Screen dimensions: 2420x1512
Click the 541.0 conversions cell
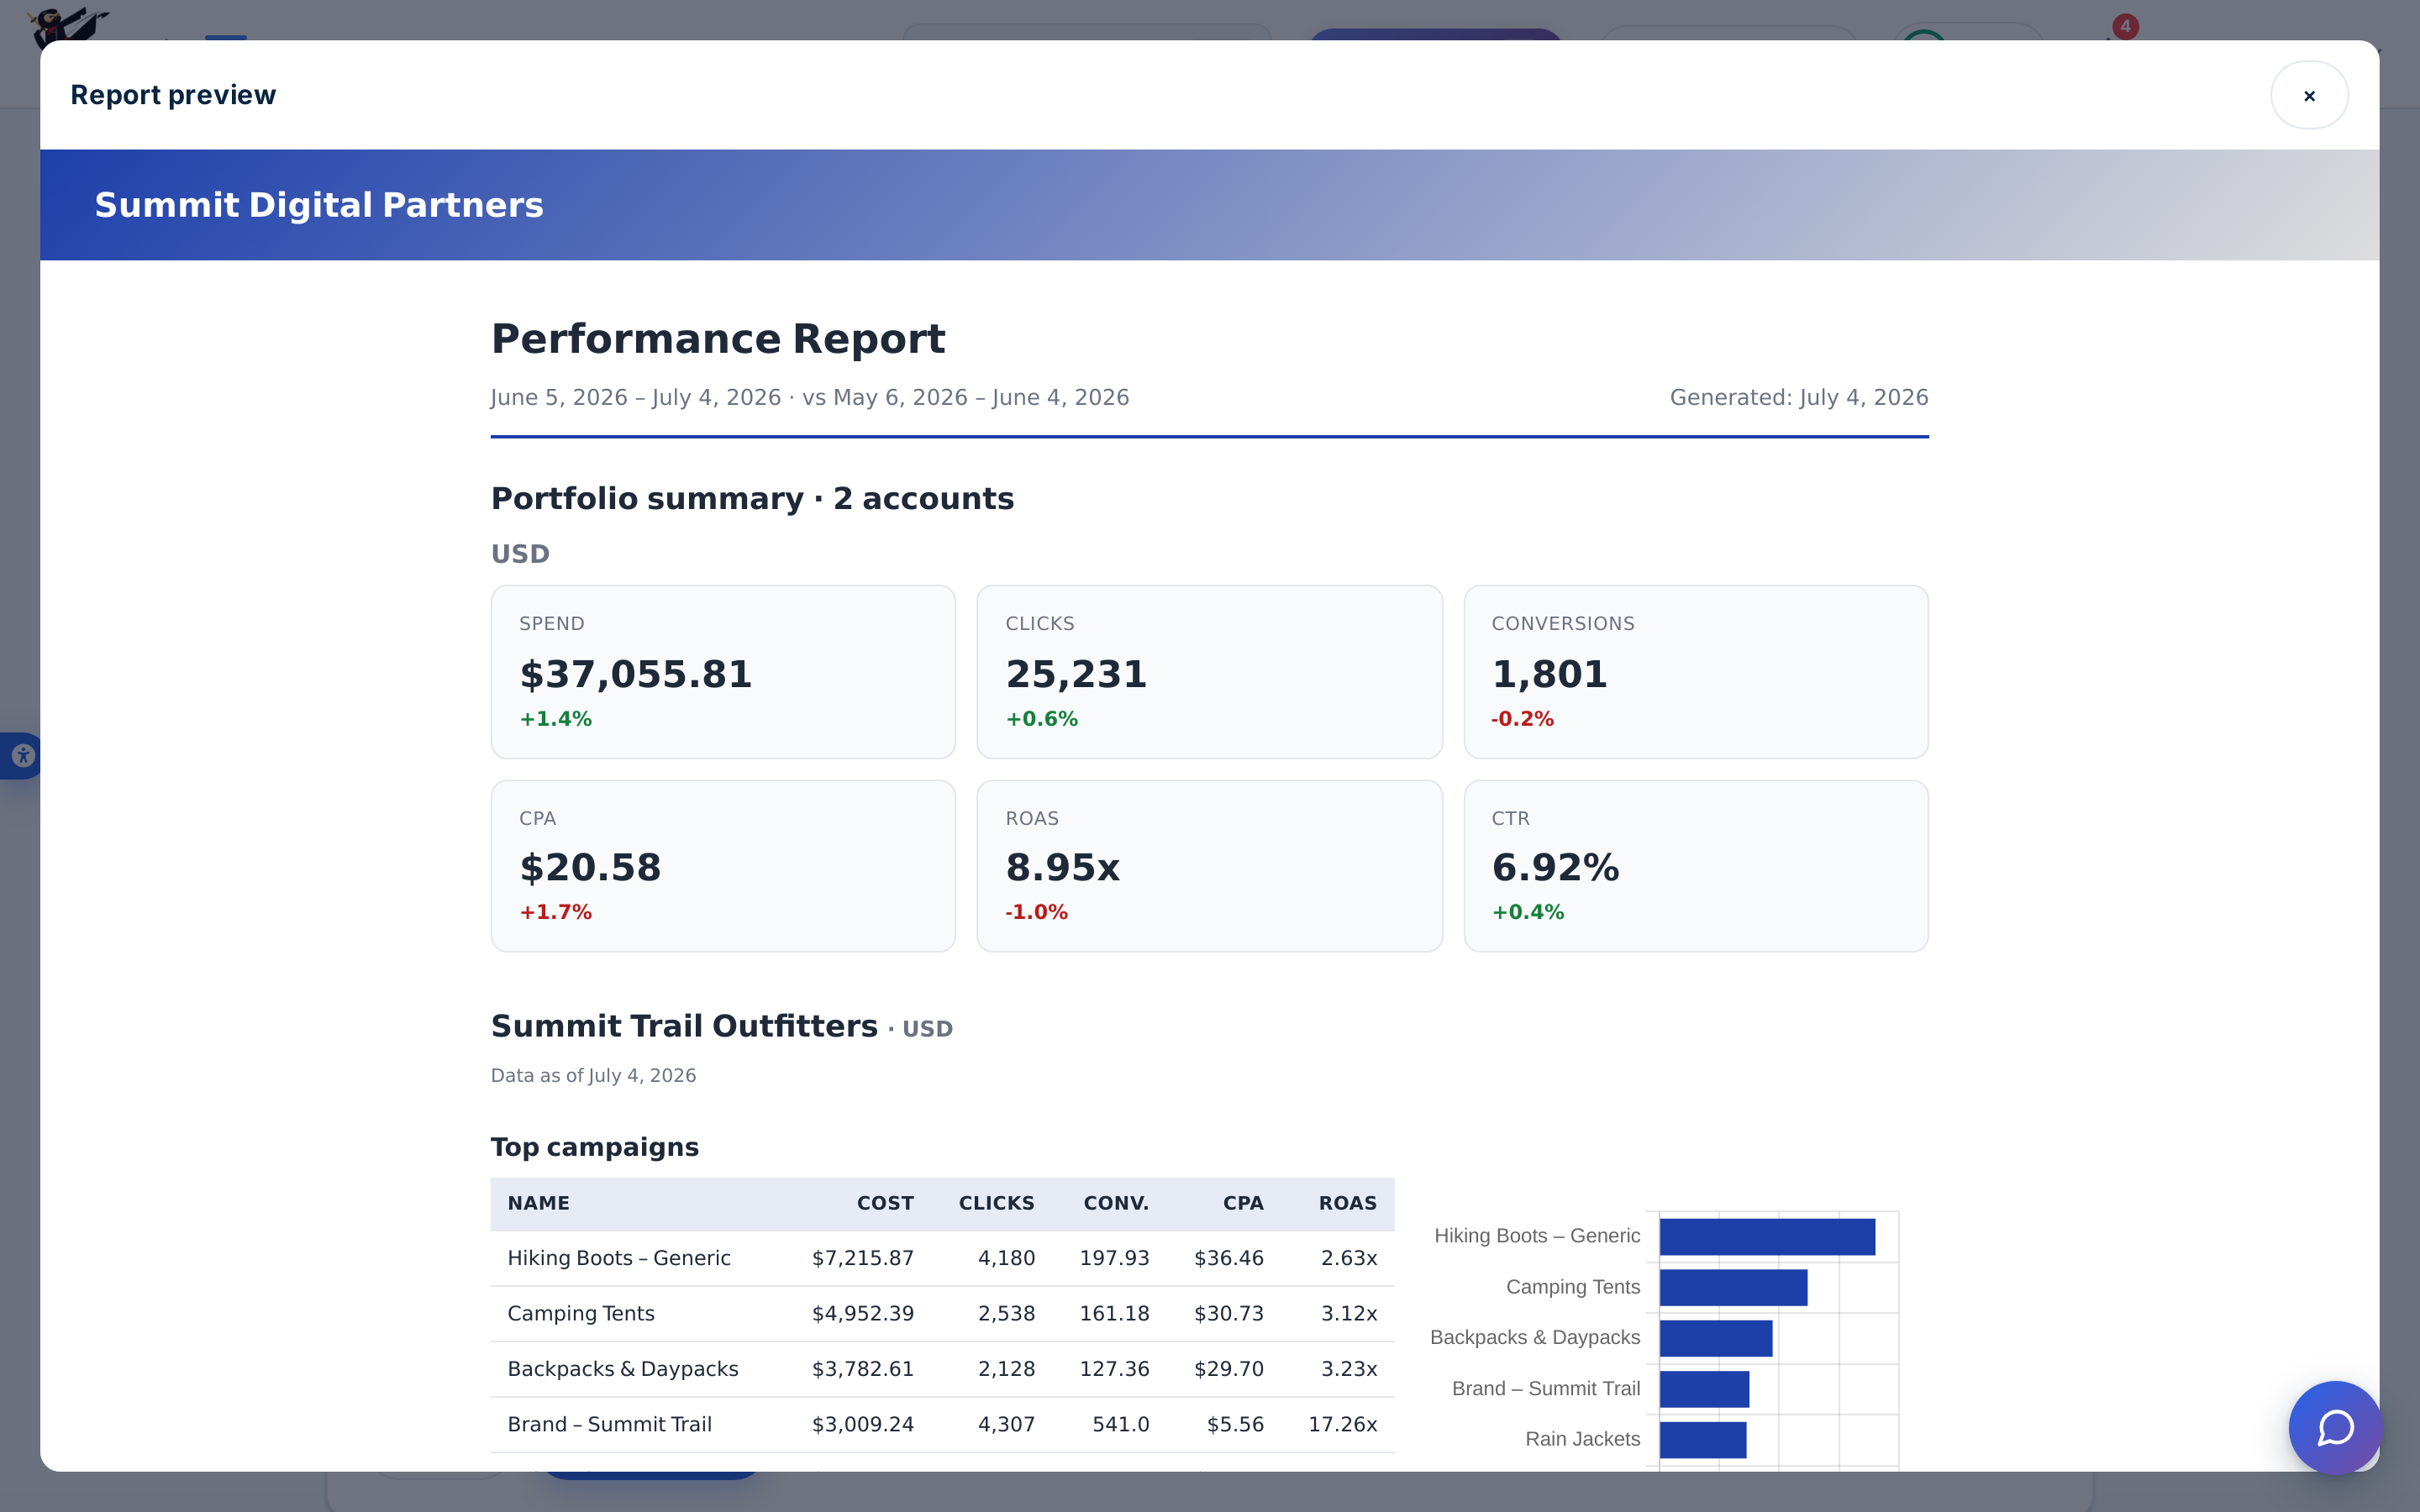tap(1121, 1424)
